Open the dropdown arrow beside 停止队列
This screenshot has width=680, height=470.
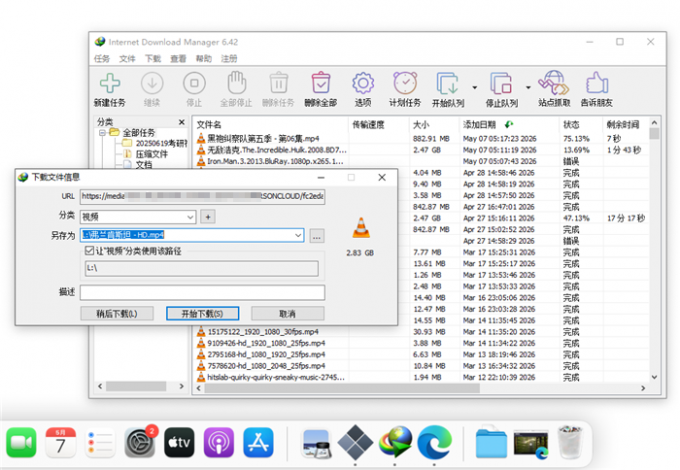click(528, 88)
